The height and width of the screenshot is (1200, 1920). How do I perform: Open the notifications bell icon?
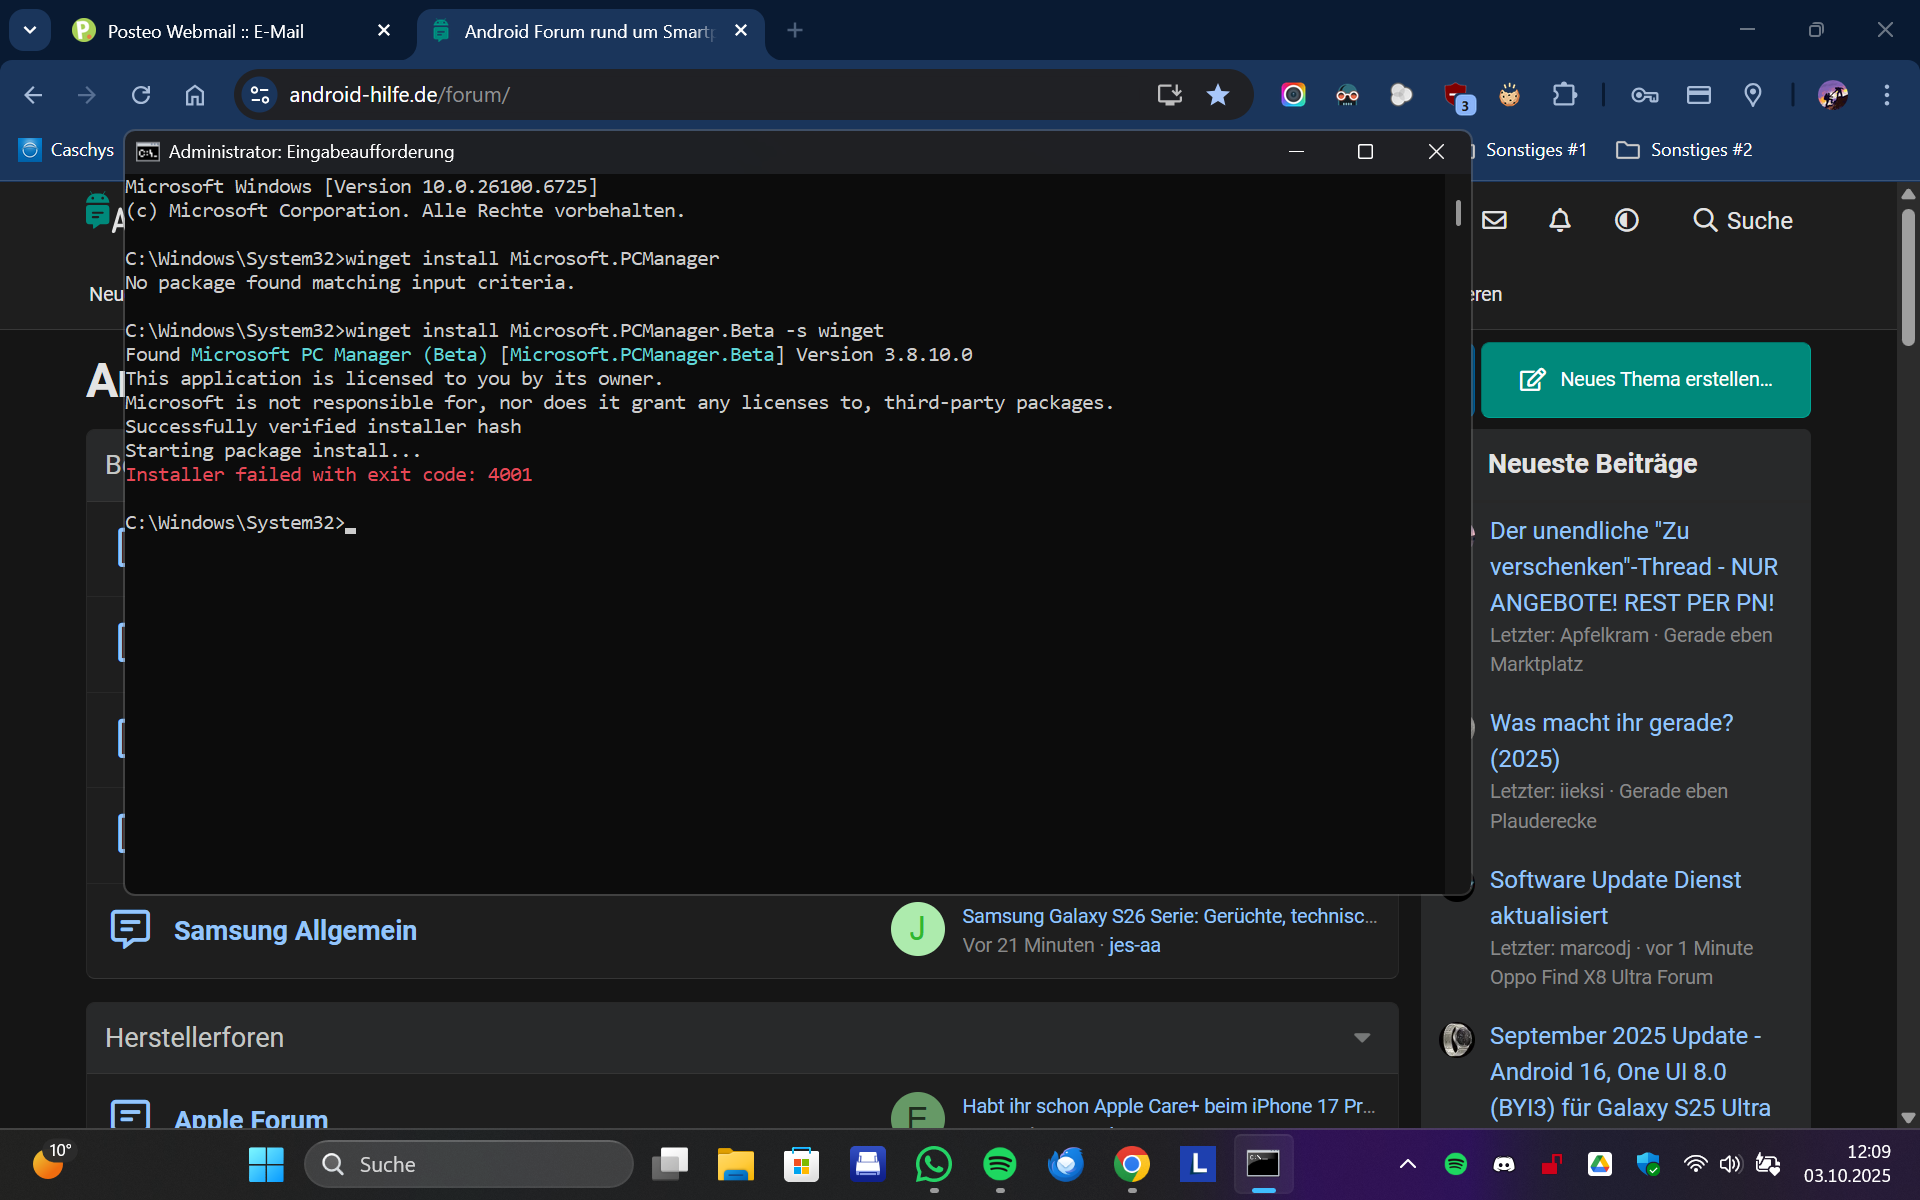[x=1560, y=220]
